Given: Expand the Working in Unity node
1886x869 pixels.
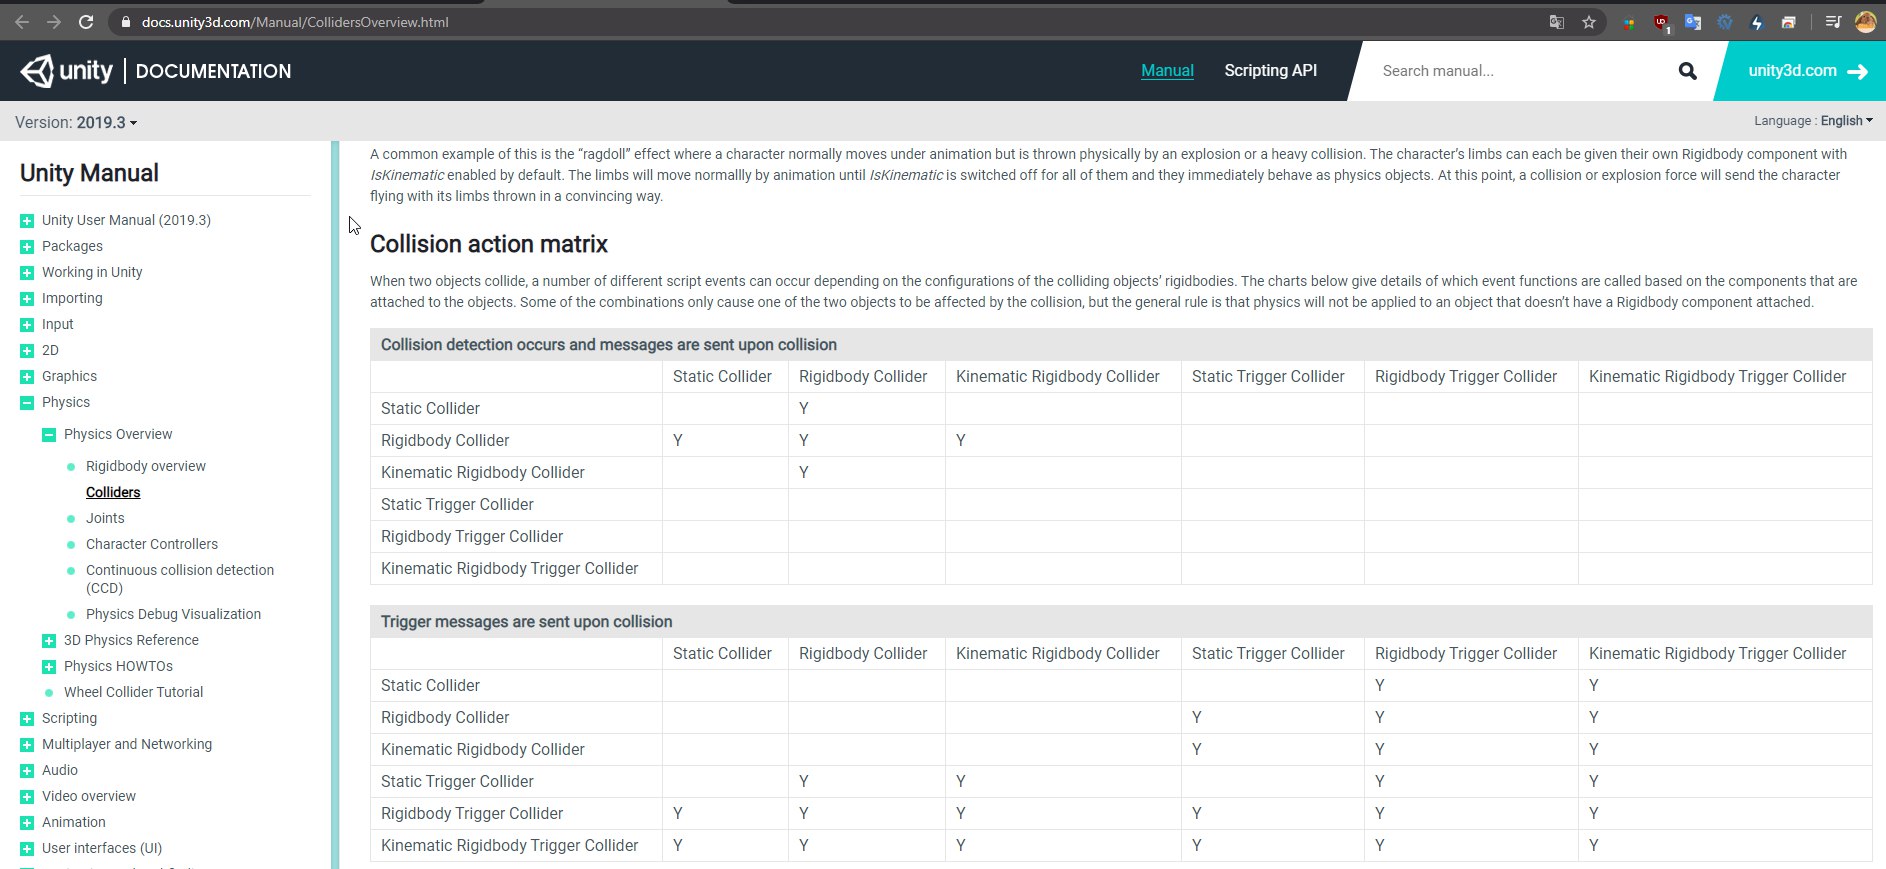Looking at the screenshot, I should click(x=27, y=273).
